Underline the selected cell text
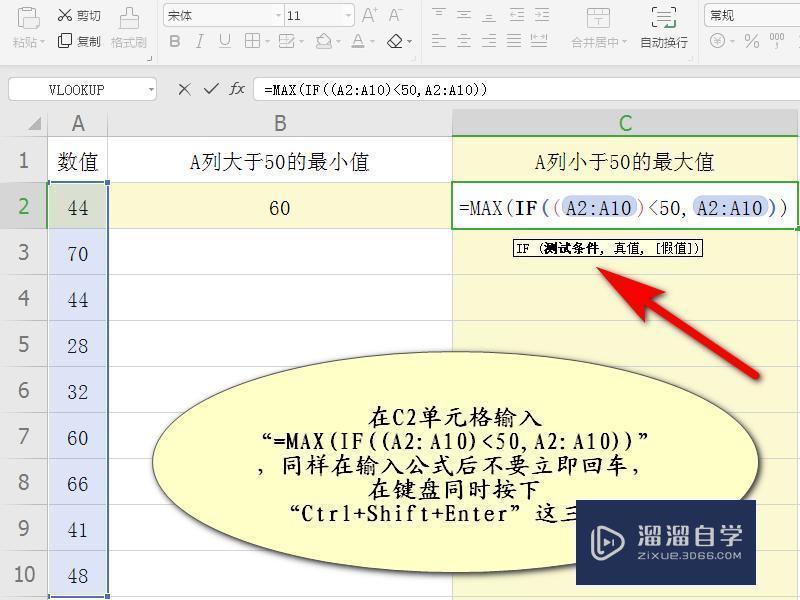Image resolution: width=800 pixels, height=600 pixels. 223,42
